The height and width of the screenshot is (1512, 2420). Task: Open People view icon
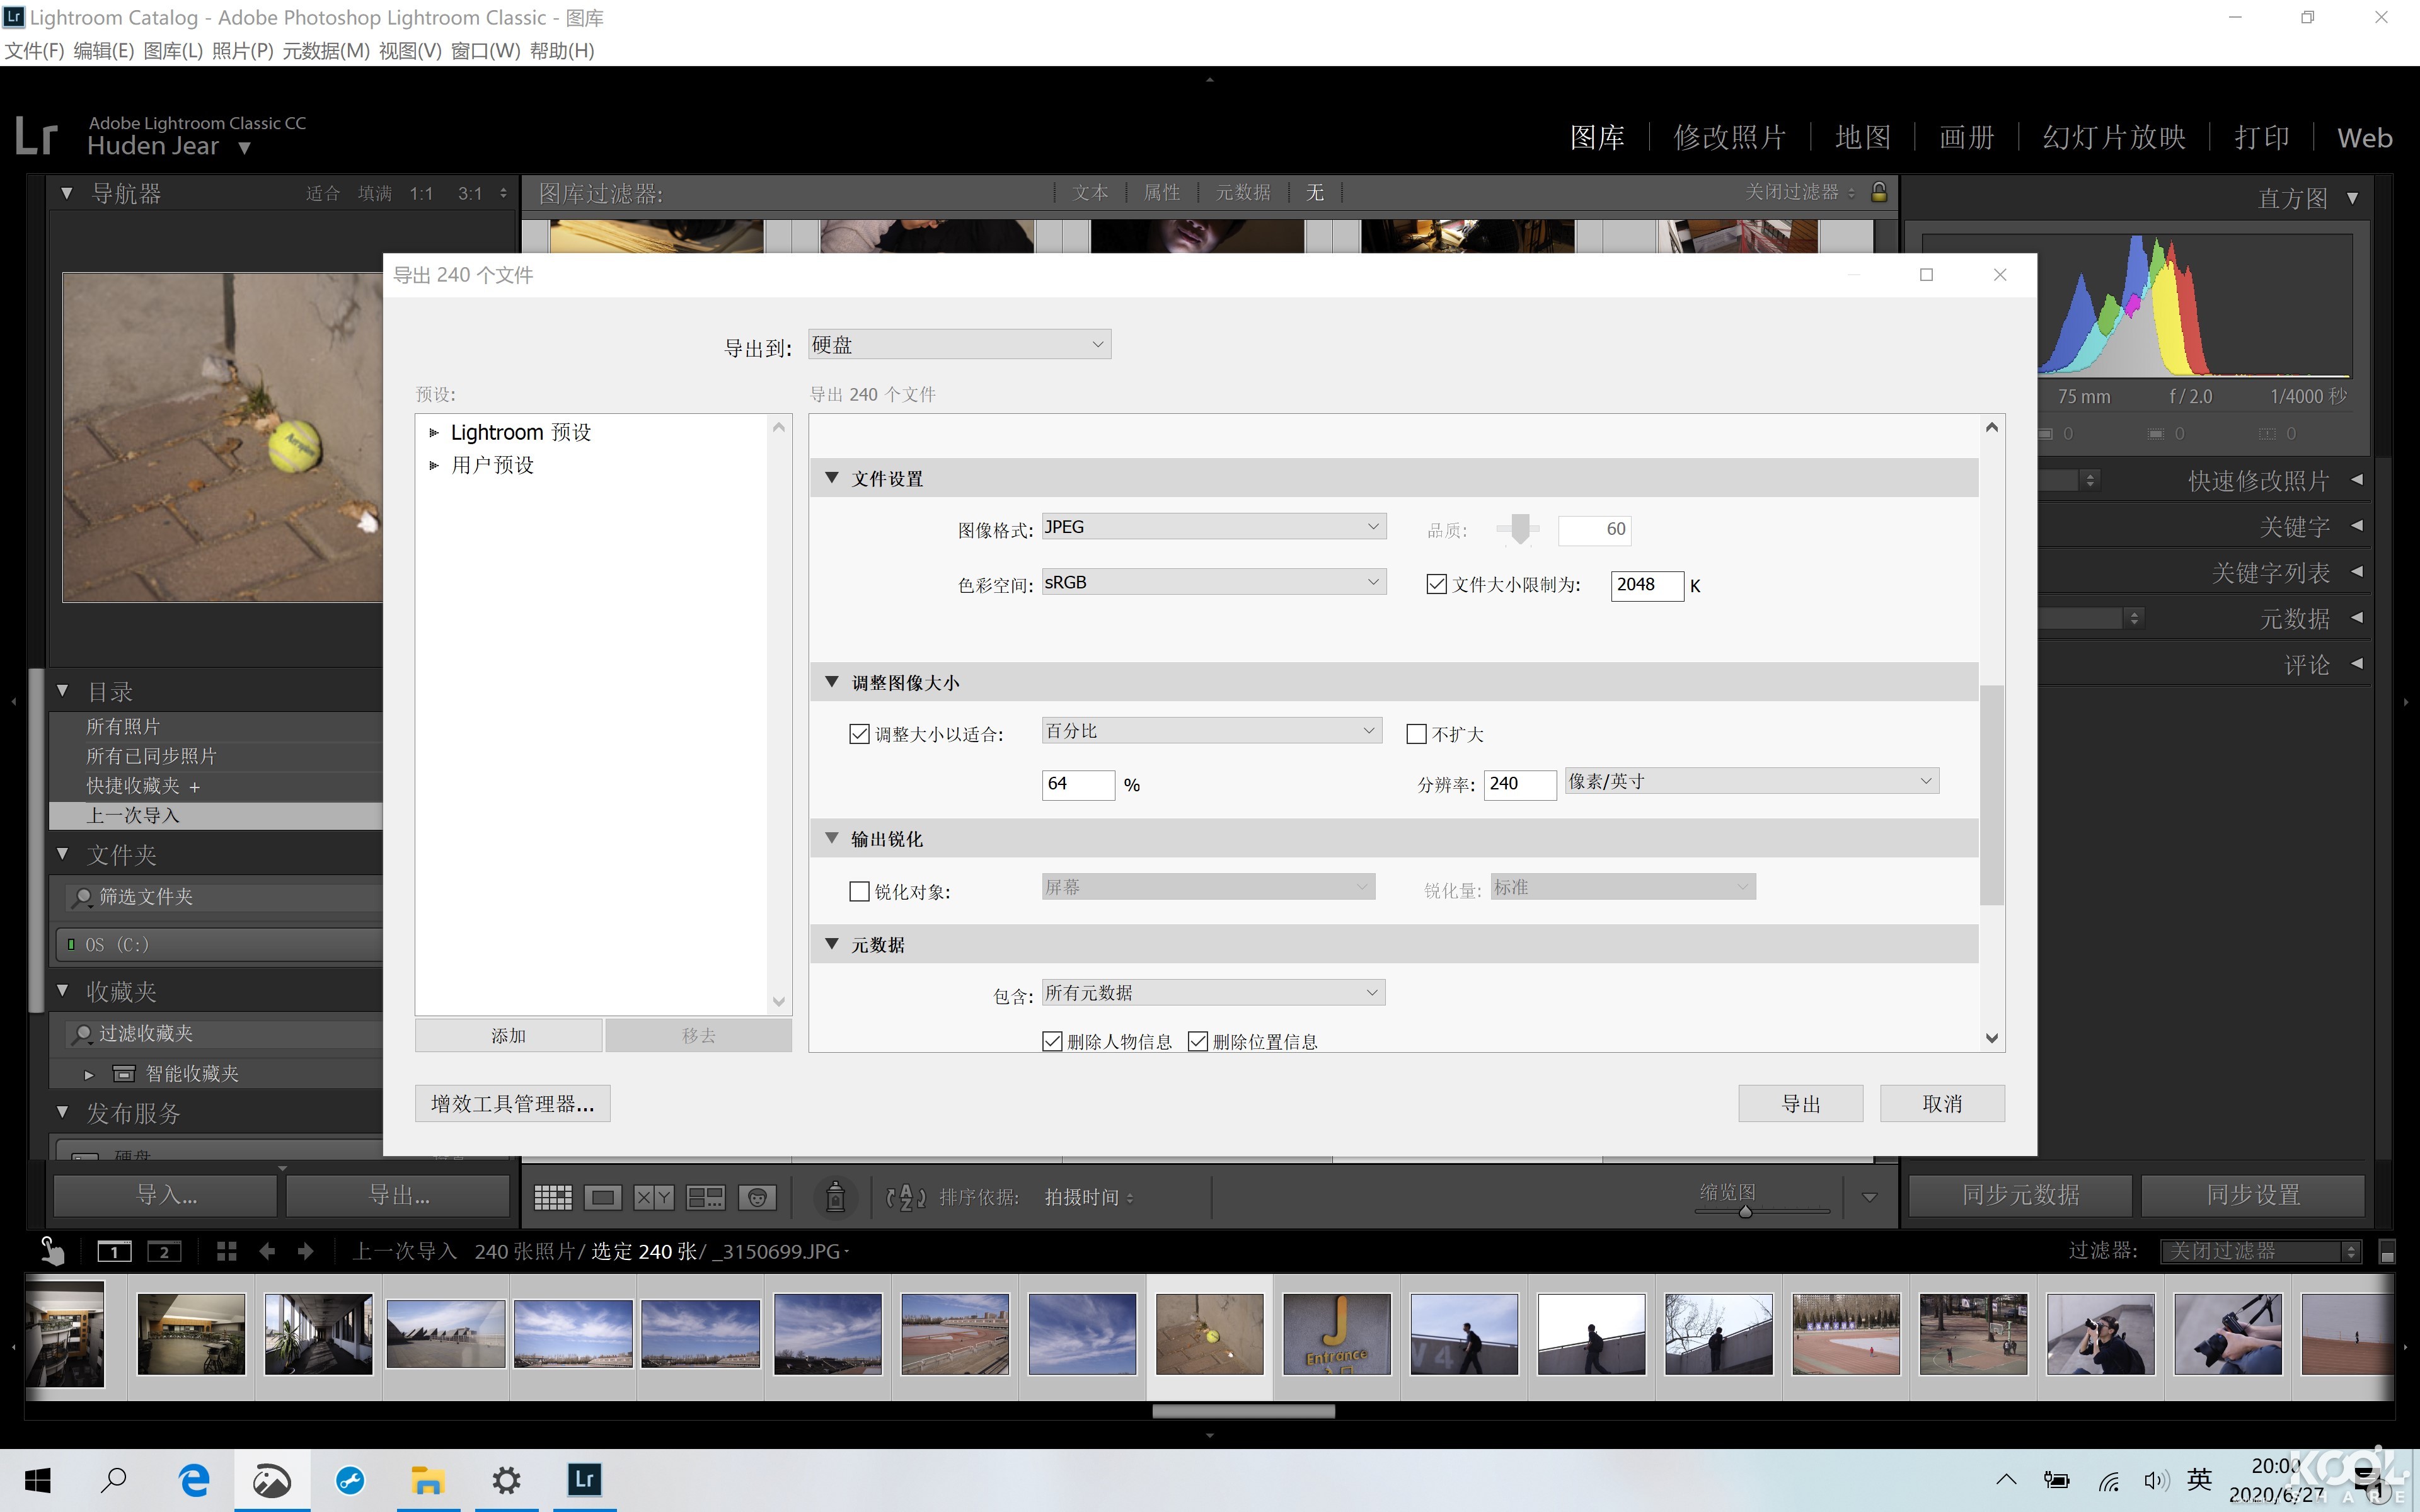tap(758, 1196)
